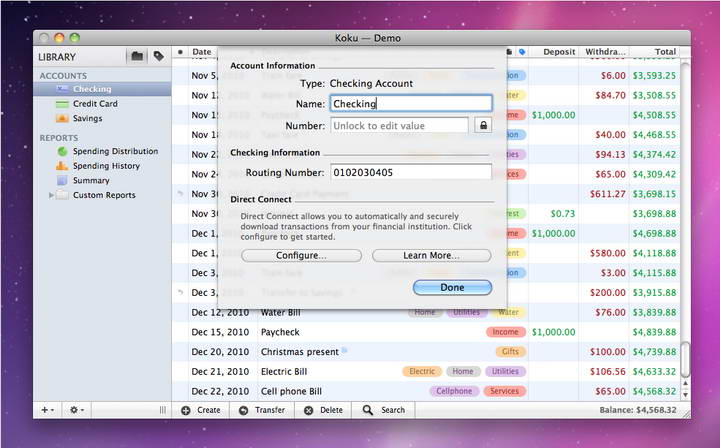Click the locked Number field

[399, 125]
